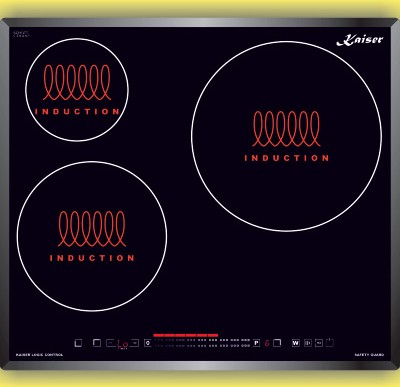The width and height of the screenshot is (400, 387).
Task: Click the bottom-left induction cooking zone
Action: pos(92,236)
